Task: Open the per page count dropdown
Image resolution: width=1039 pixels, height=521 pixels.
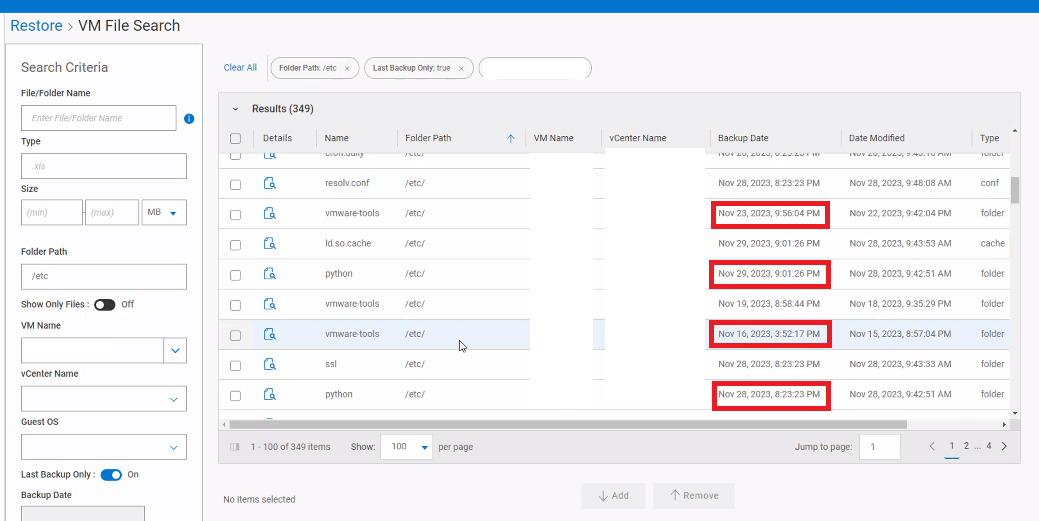Action: tap(406, 447)
